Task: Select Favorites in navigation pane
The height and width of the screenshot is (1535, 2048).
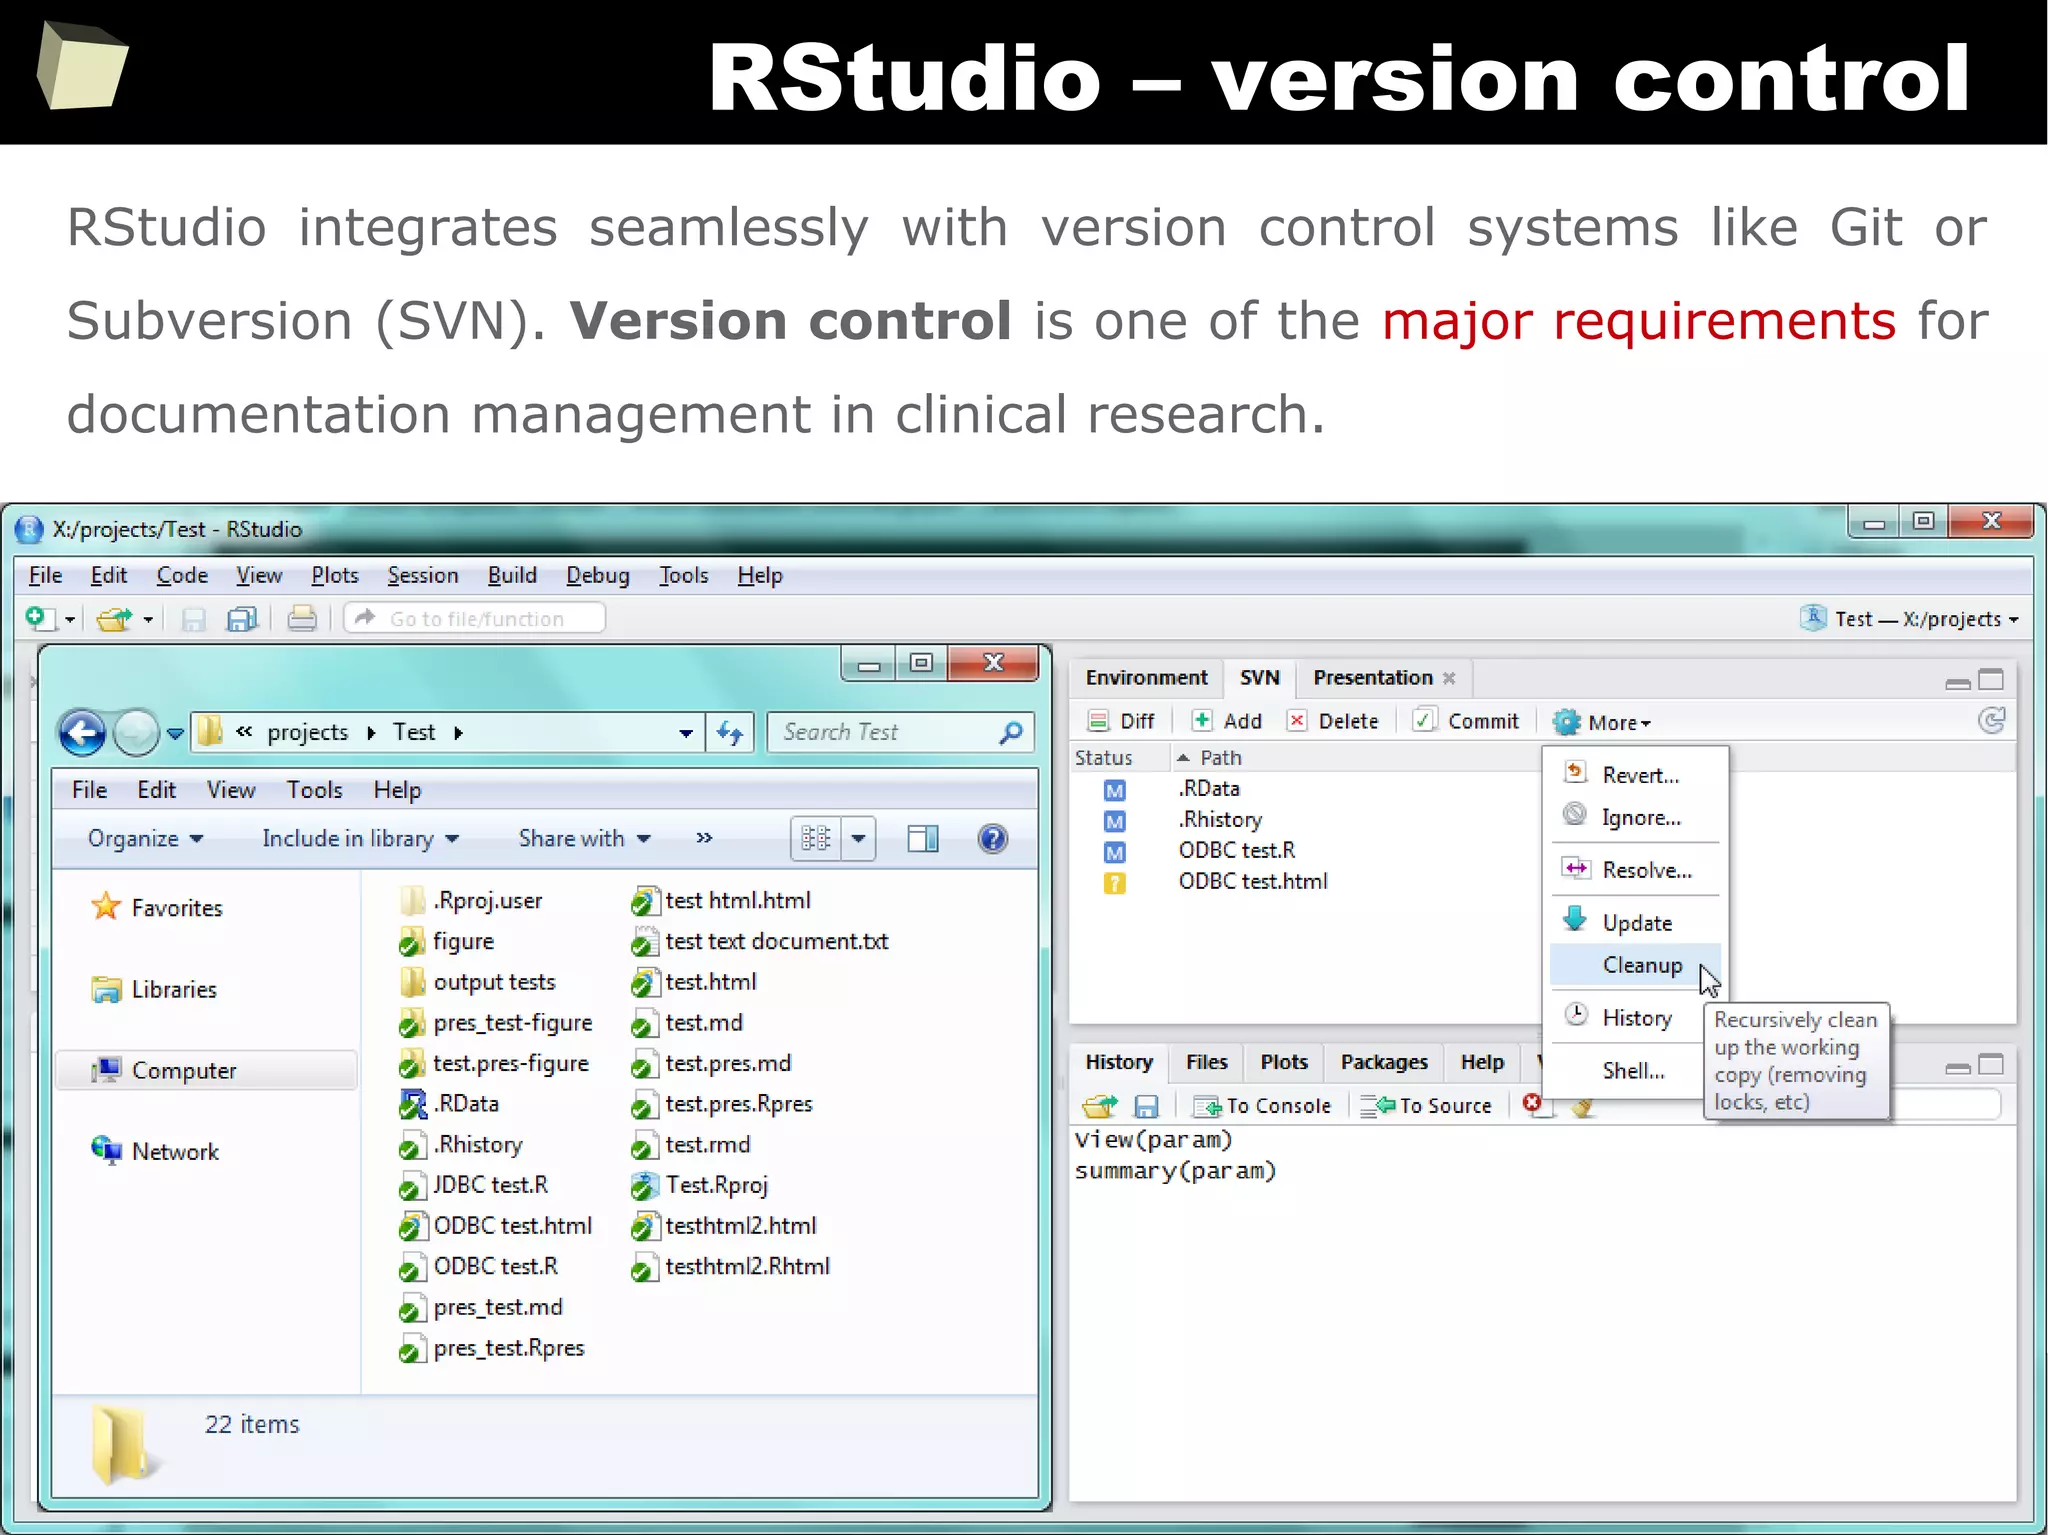Action: [158, 908]
